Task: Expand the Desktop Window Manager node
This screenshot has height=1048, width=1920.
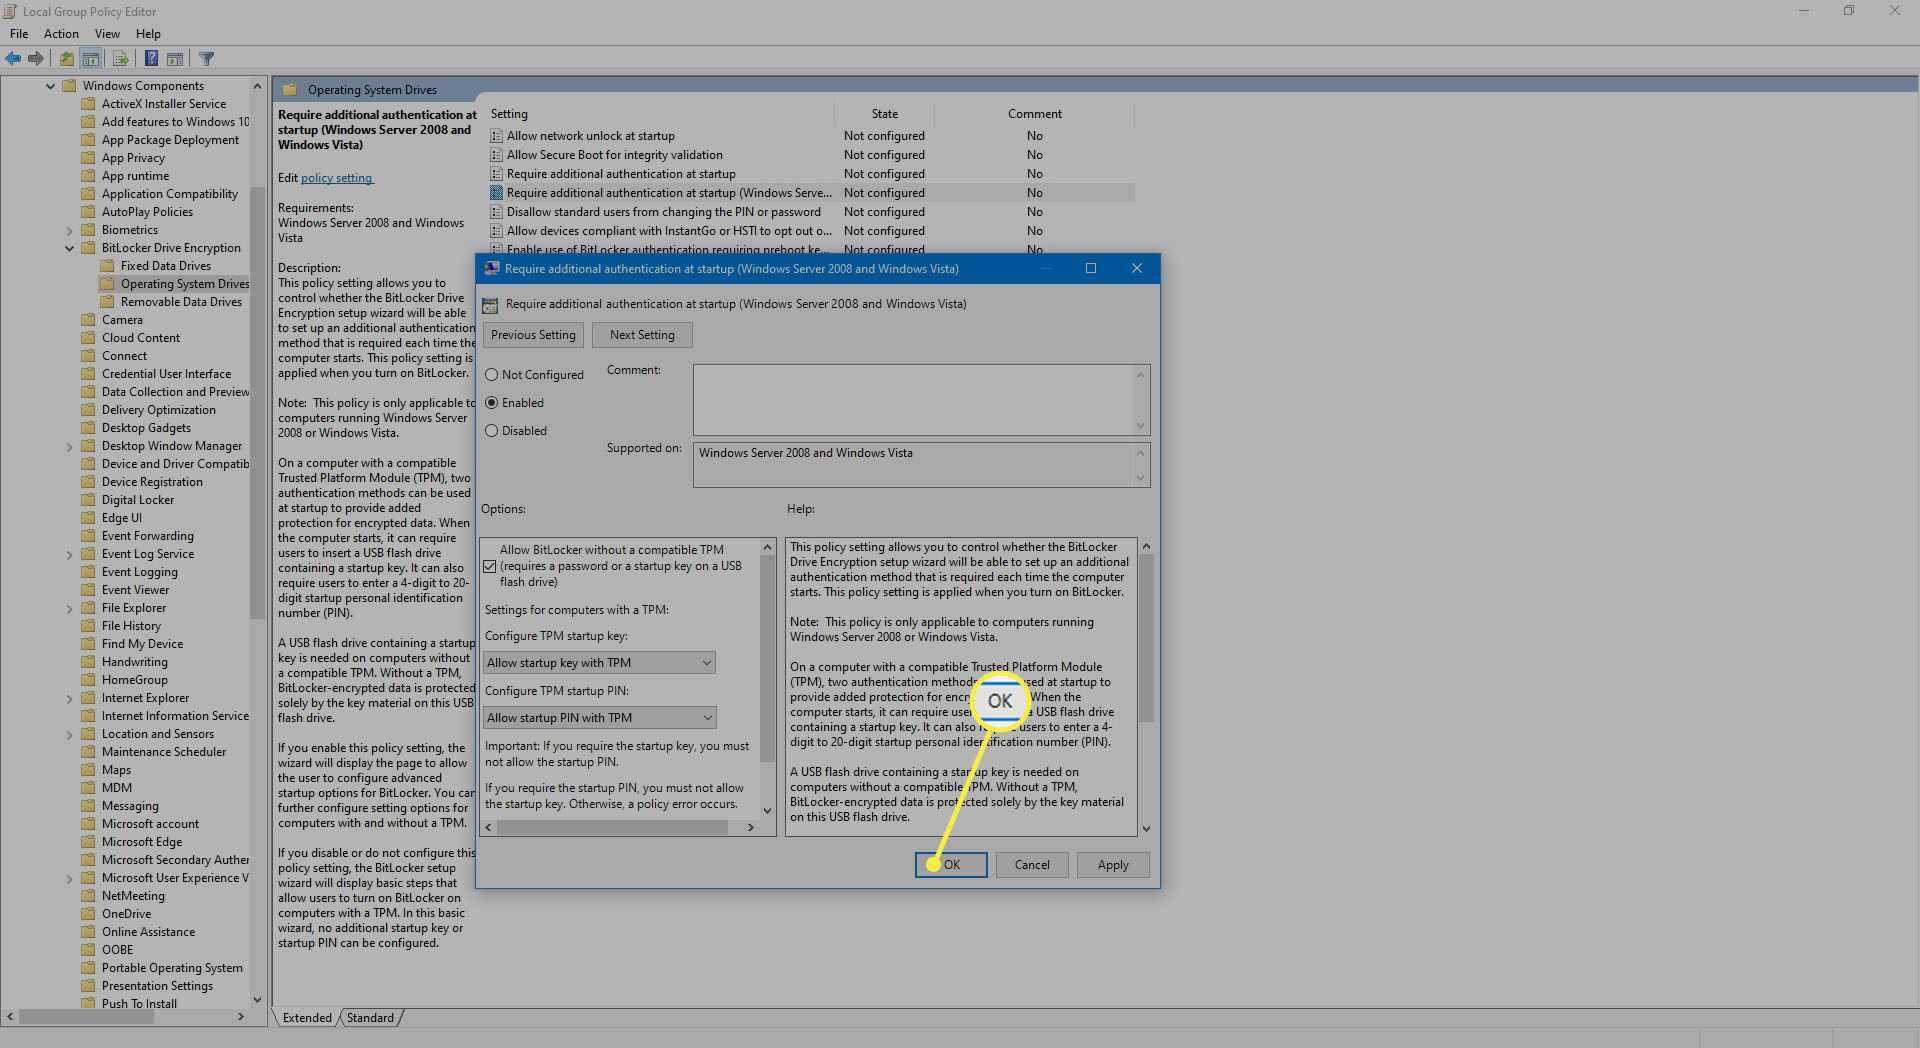Action: pyautogui.click(x=69, y=446)
